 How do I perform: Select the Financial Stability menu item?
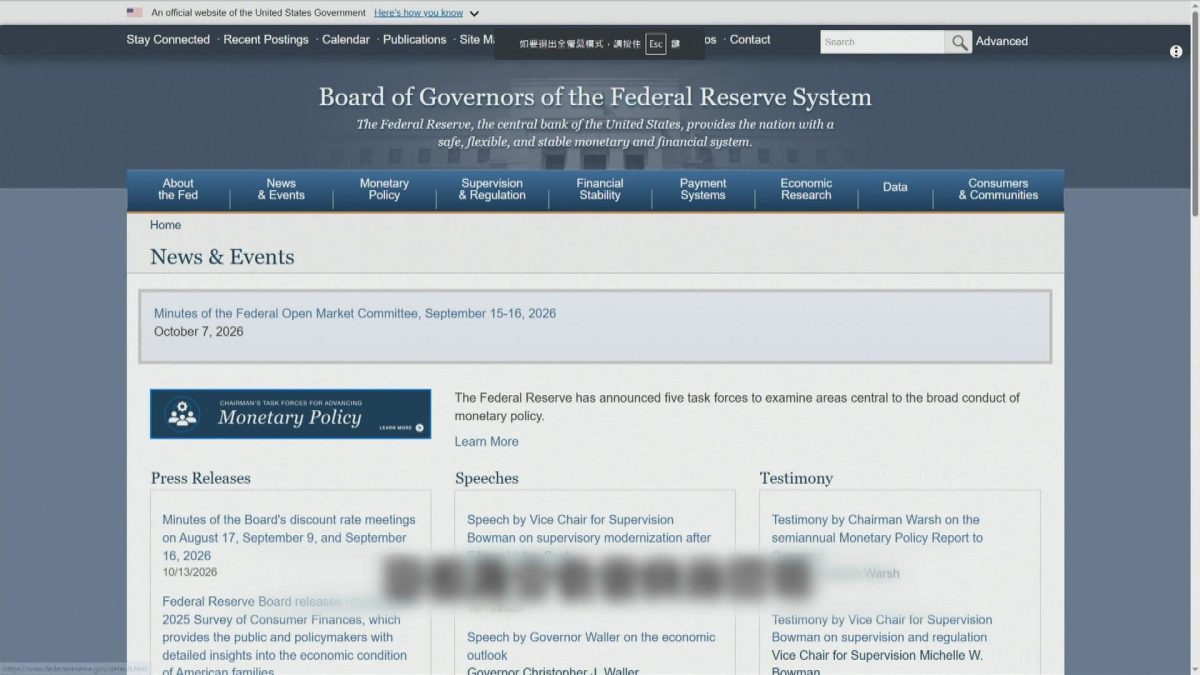pos(600,189)
